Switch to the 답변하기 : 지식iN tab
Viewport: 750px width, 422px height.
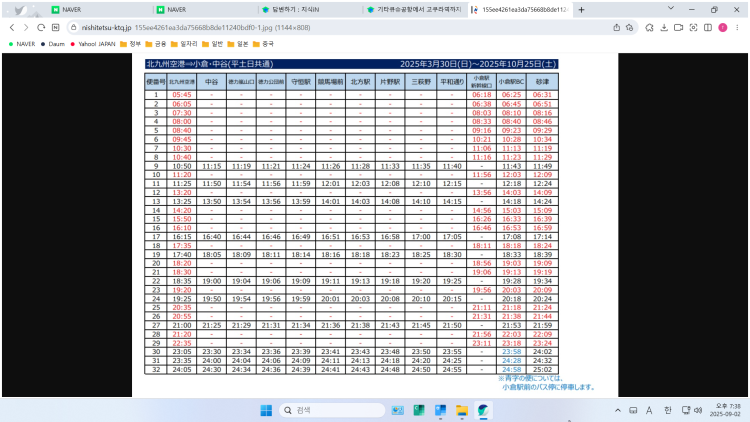coord(310,10)
